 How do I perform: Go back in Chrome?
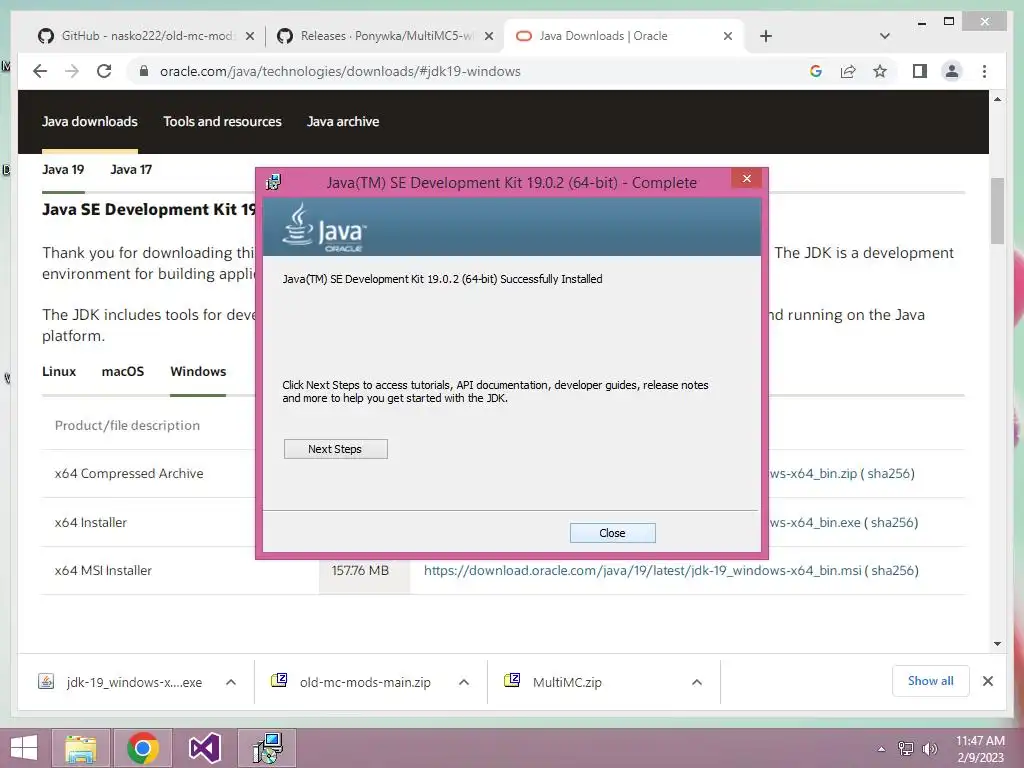click(x=40, y=71)
